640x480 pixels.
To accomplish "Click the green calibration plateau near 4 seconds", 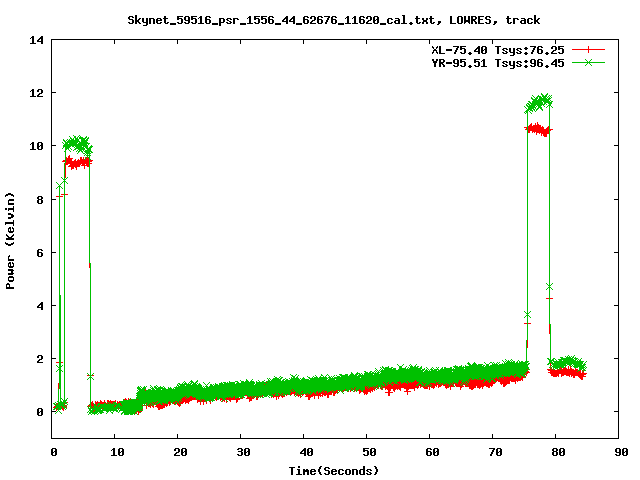I will click(x=77, y=145).
